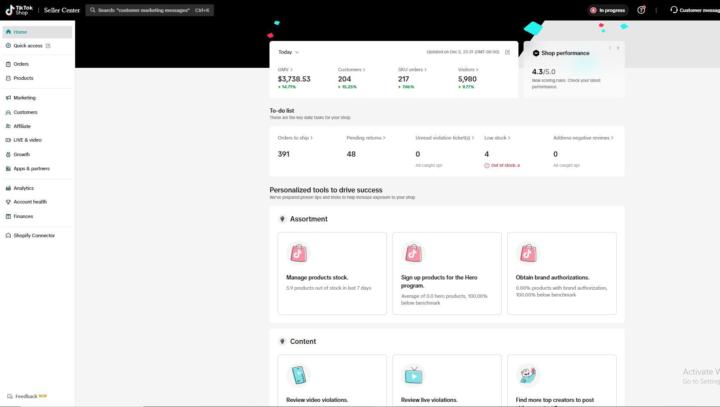Click the Affiliate icon in sidebar
This screenshot has height=407, width=720.
tap(8, 126)
